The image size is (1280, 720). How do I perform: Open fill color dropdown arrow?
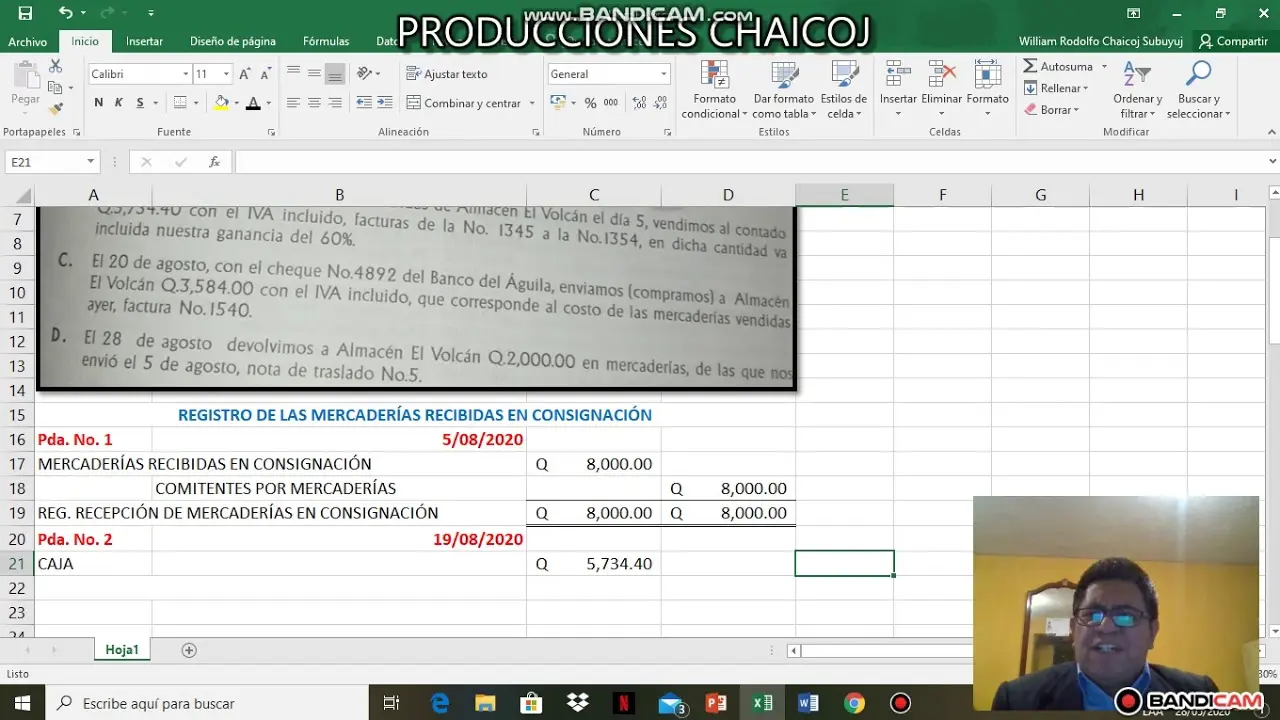pos(235,103)
